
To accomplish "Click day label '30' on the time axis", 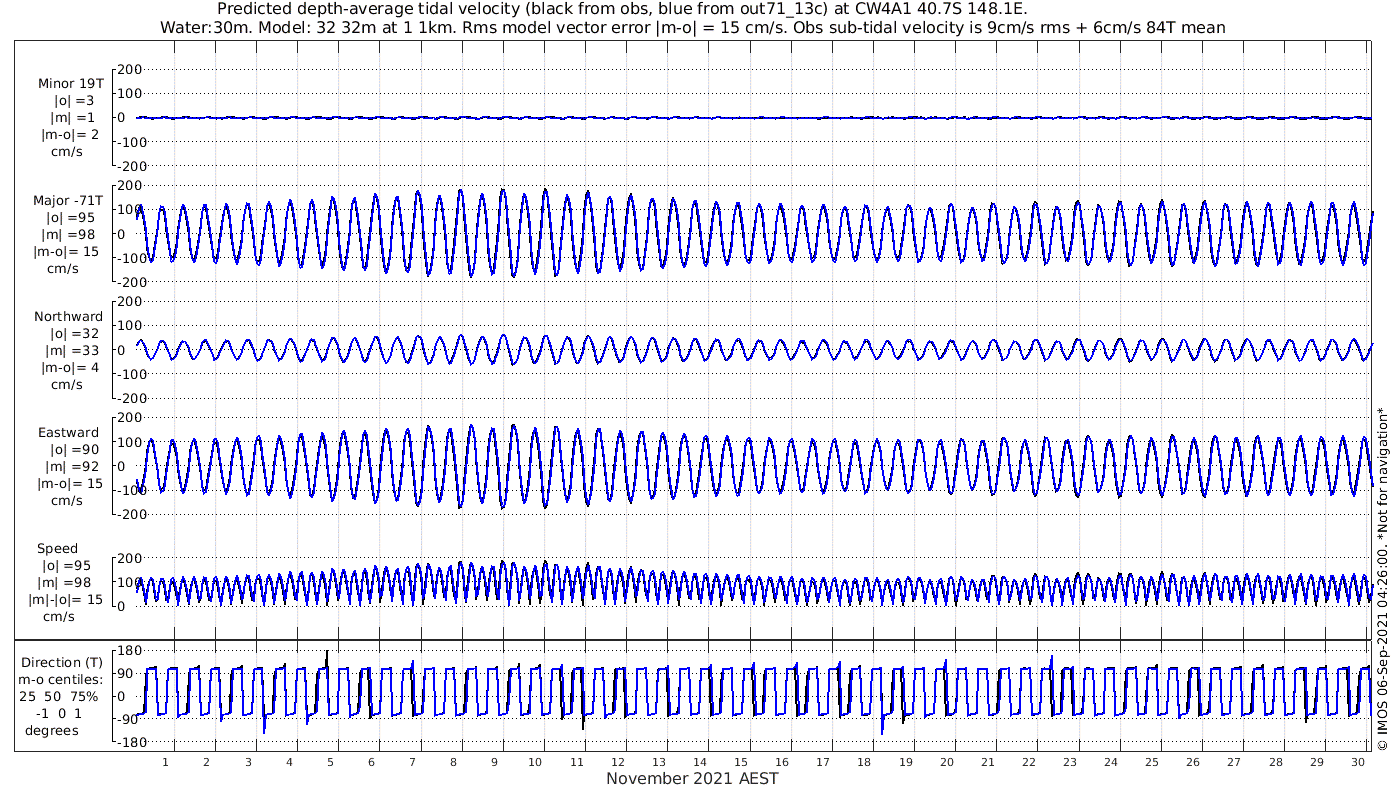I will pyautogui.click(x=1357, y=762).
